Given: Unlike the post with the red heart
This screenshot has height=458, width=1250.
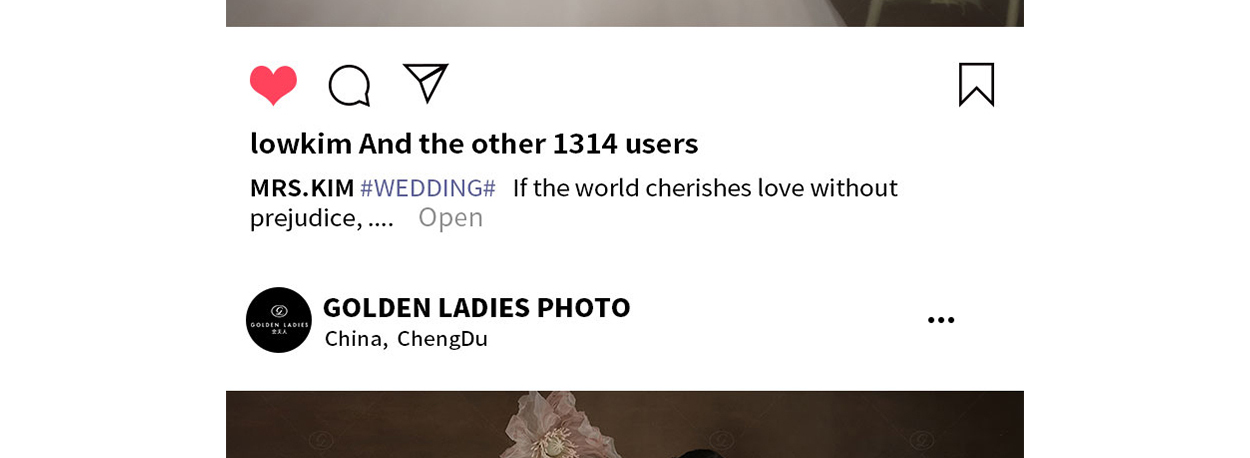Looking at the screenshot, I should pos(273,85).
